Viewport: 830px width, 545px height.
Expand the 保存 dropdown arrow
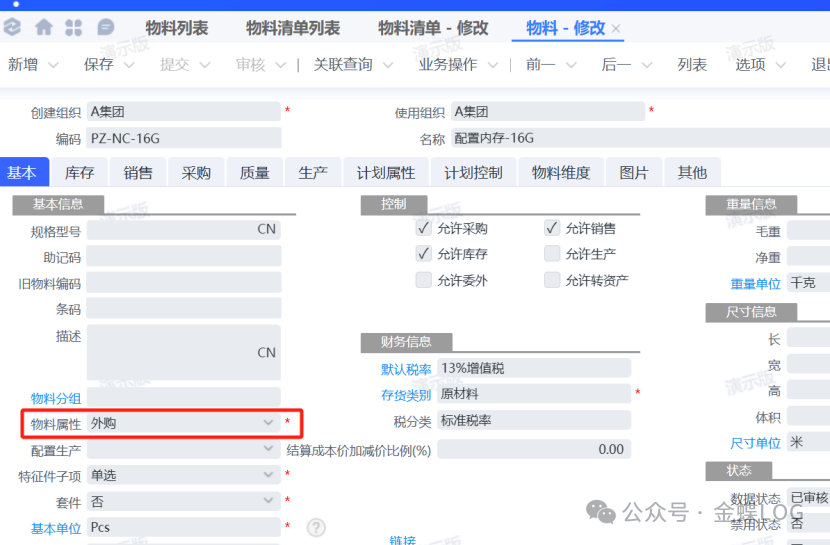tap(129, 65)
